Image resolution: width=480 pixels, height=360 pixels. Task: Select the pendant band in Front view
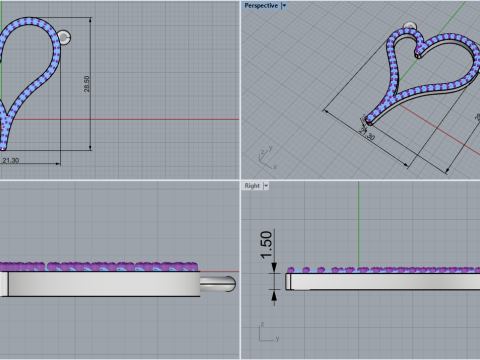click(x=100, y=284)
